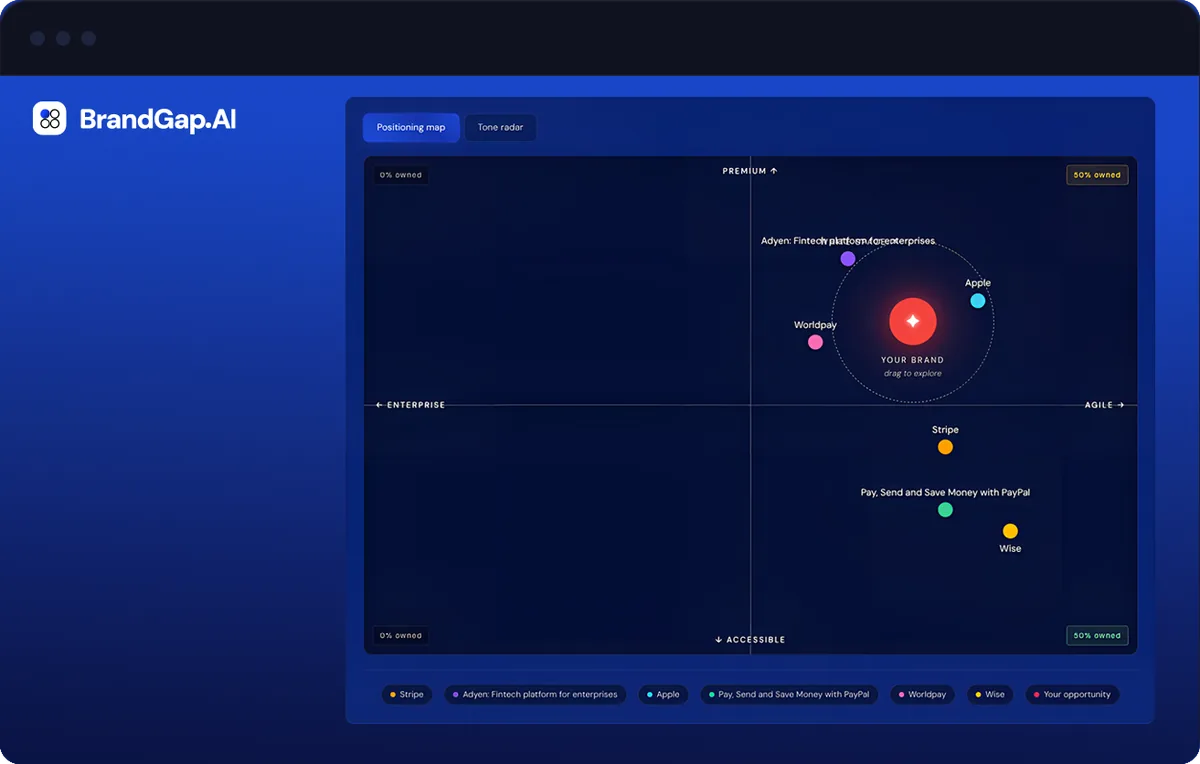Click the yellow Wise dot on map
The width and height of the screenshot is (1200, 764).
click(1010, 531)
